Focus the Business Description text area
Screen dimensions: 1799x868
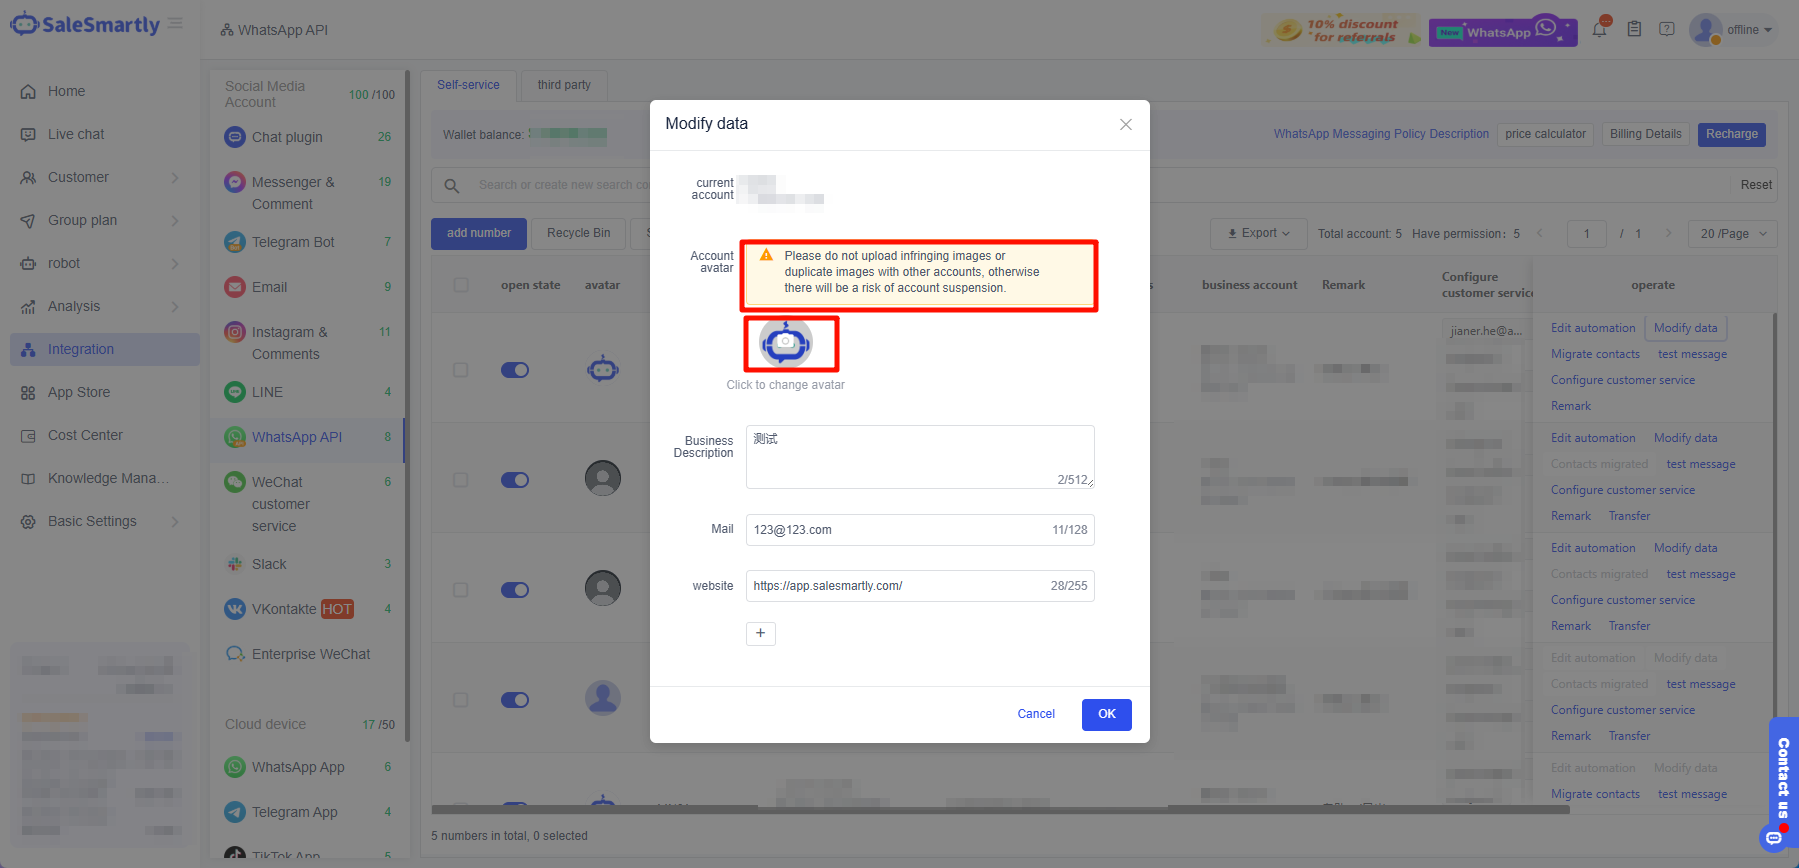pyautogui.click(x=920, y=457)
